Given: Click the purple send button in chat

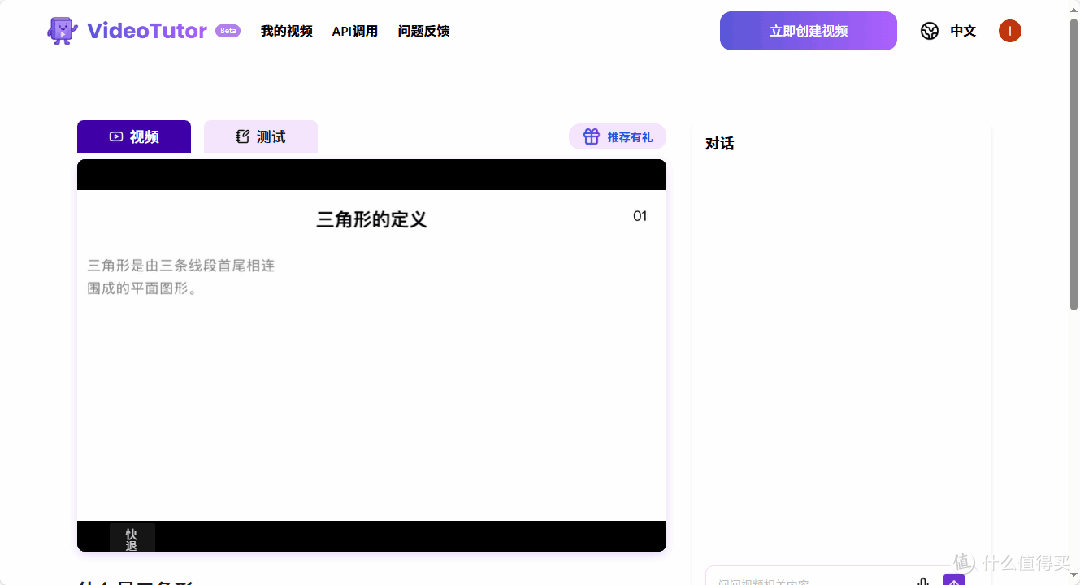Looking at the screenshot, I should tap(953, 580).
